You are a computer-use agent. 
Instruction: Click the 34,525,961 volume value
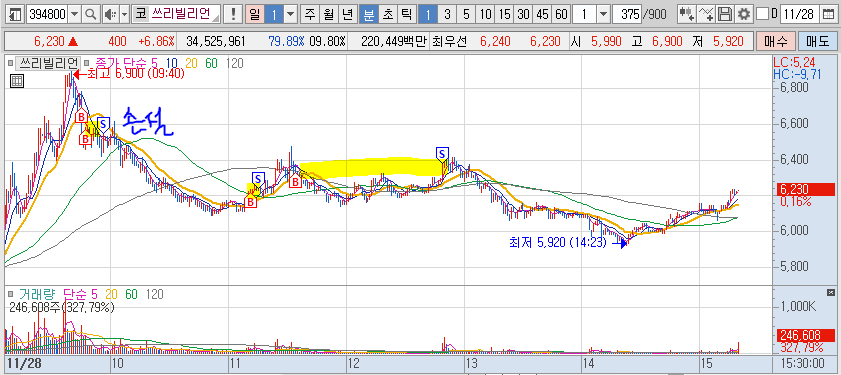[x=216, y=41]
